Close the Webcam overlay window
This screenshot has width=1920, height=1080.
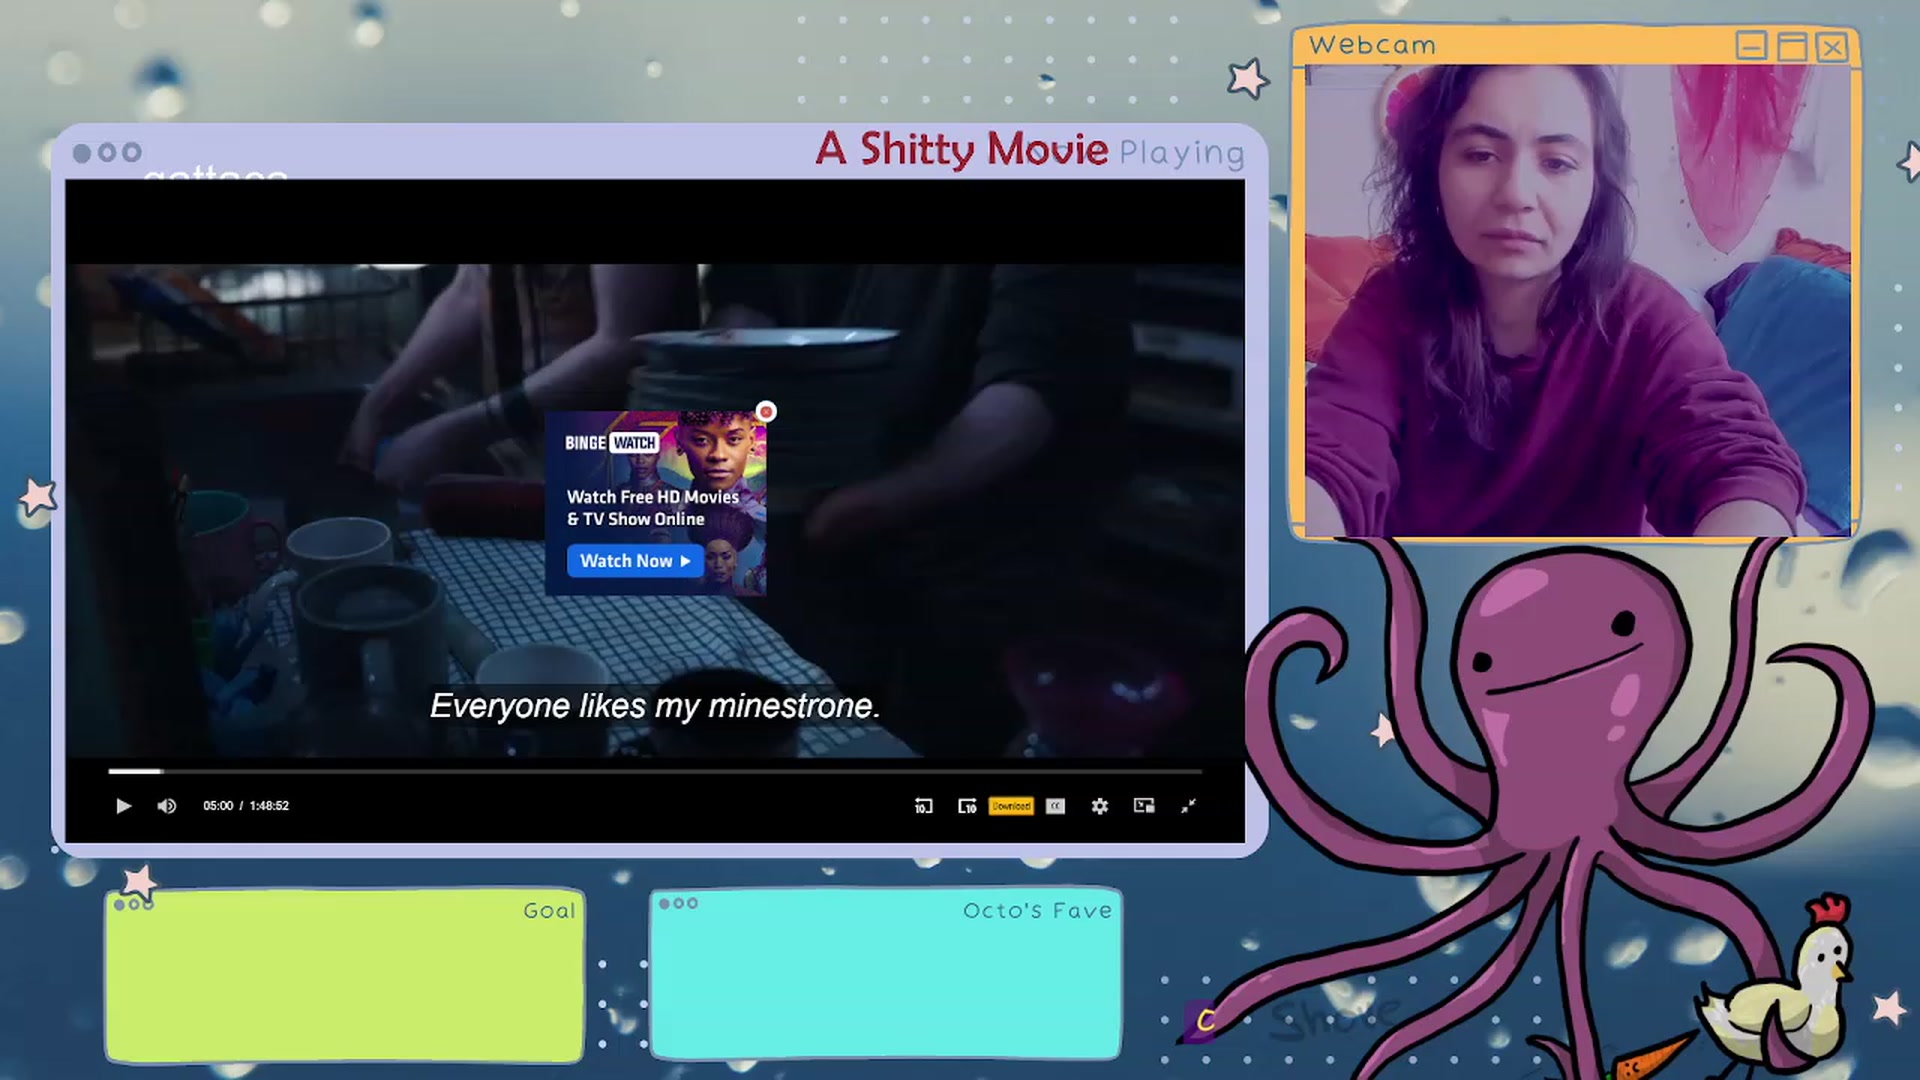(1832, 46)
